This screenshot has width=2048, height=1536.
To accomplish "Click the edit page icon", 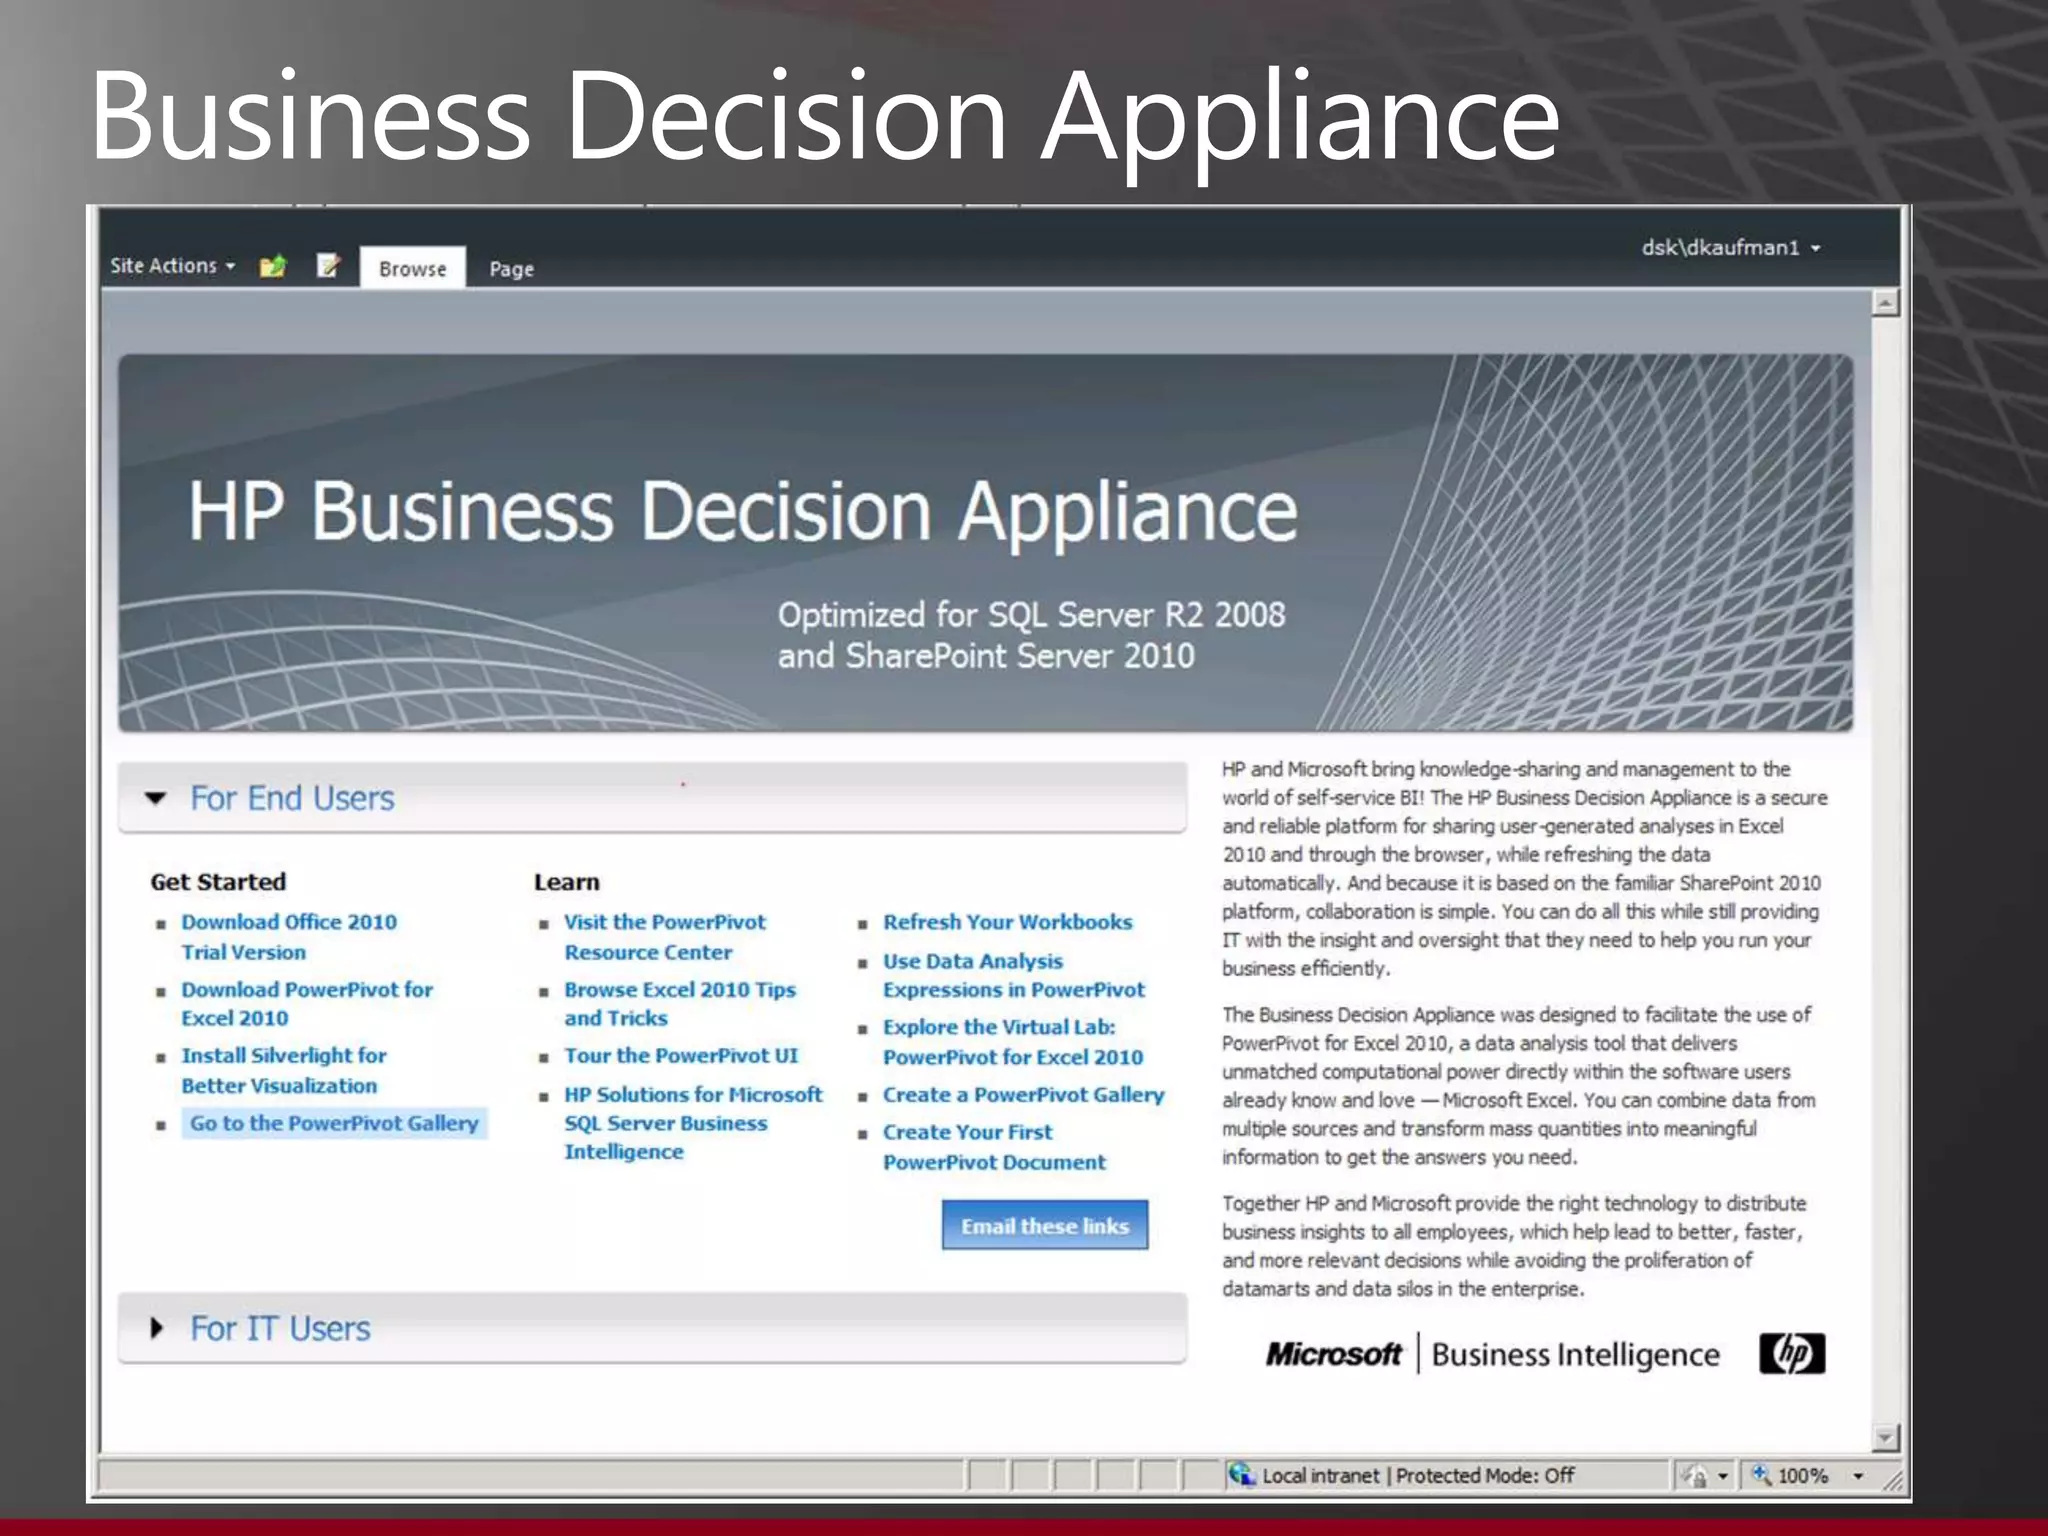I will point(328,266).
